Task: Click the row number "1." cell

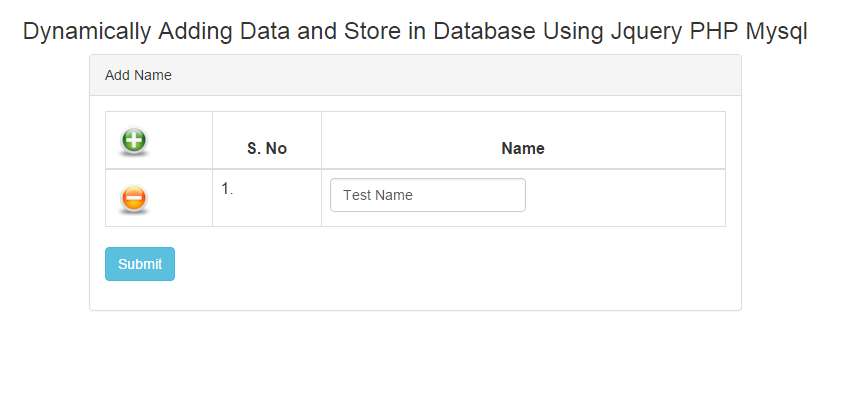Action: pos(227,188)
